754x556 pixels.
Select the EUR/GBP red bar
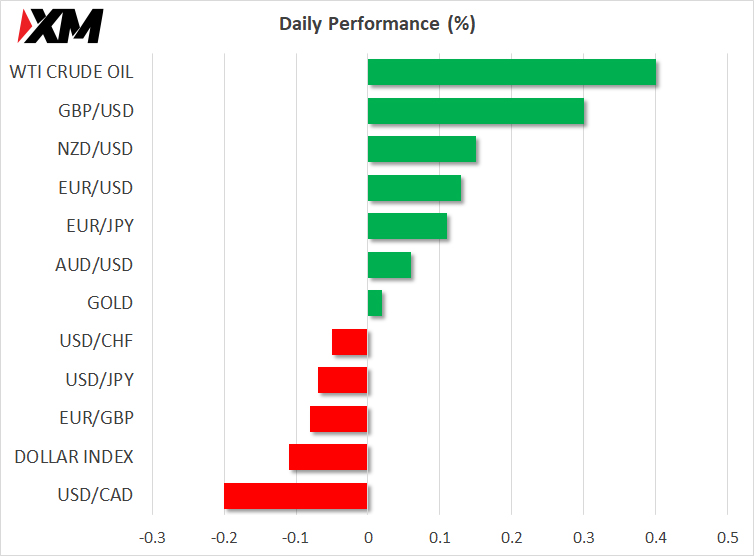(x=339, y=419)
